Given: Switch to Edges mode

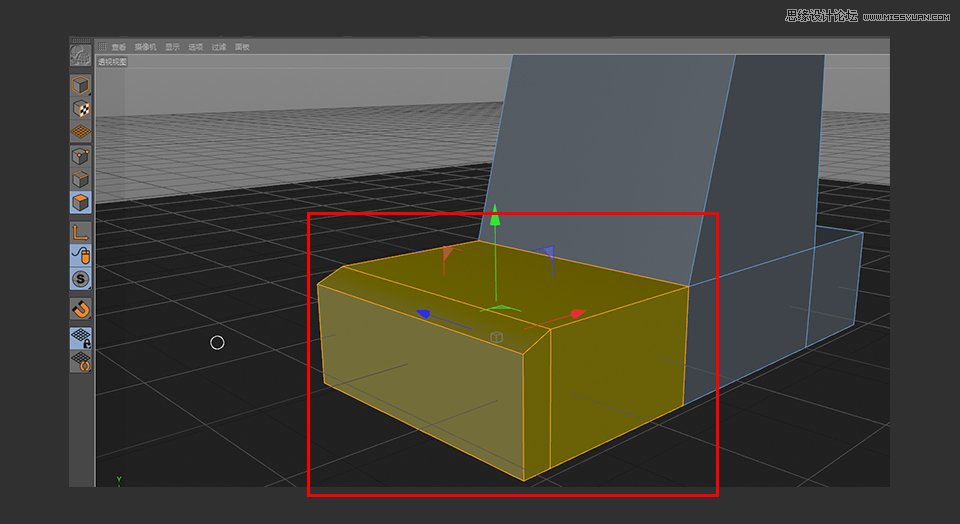Looking at the screenshot, I should pyautogui.click(x=80, y=179).
